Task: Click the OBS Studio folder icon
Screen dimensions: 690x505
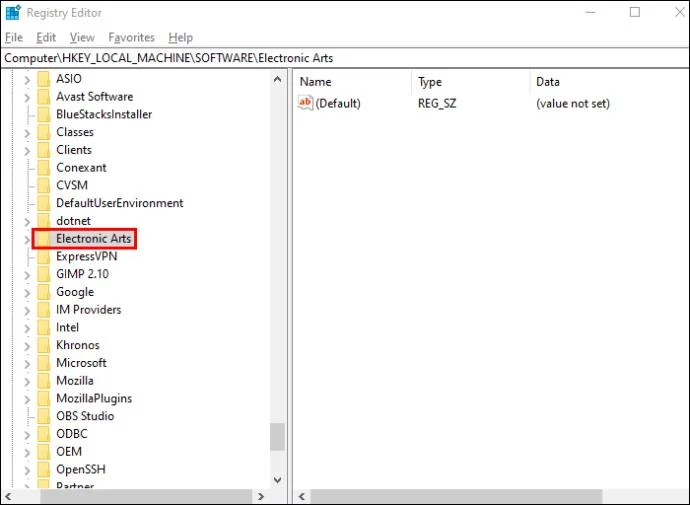Action: point(44,416)
